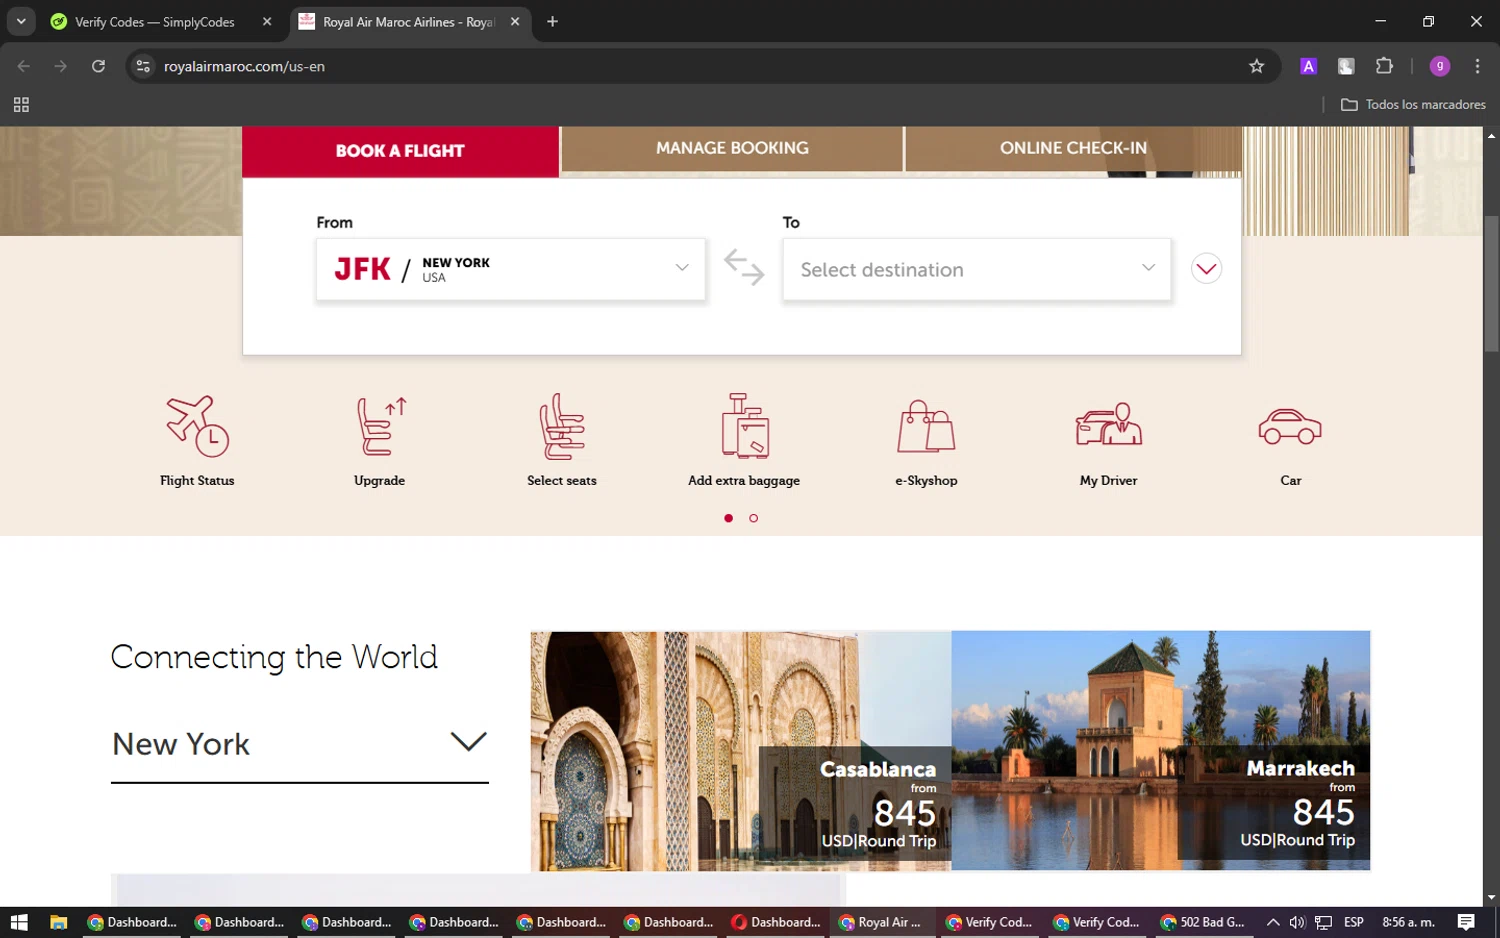The image size is (1500, 938).
Task: Bookmark this page with the star icon
Action: (x=1257, y=66)
